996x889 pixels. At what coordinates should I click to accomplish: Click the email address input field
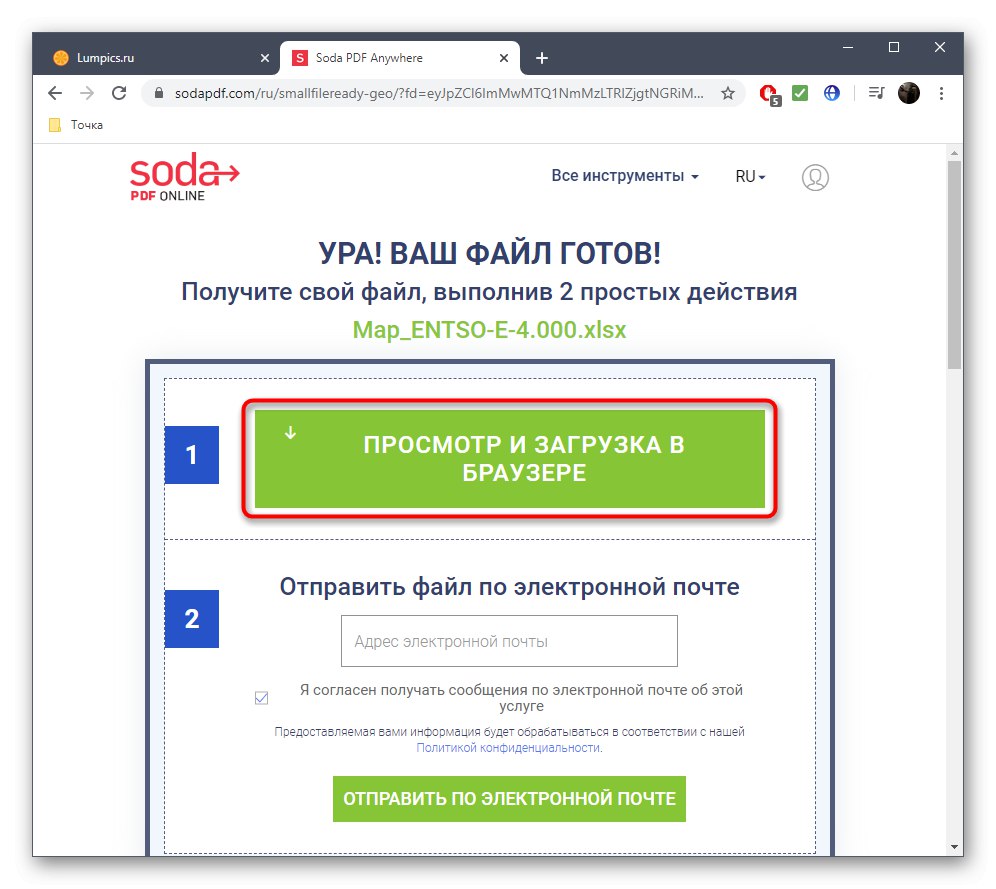tap(508, 641)
